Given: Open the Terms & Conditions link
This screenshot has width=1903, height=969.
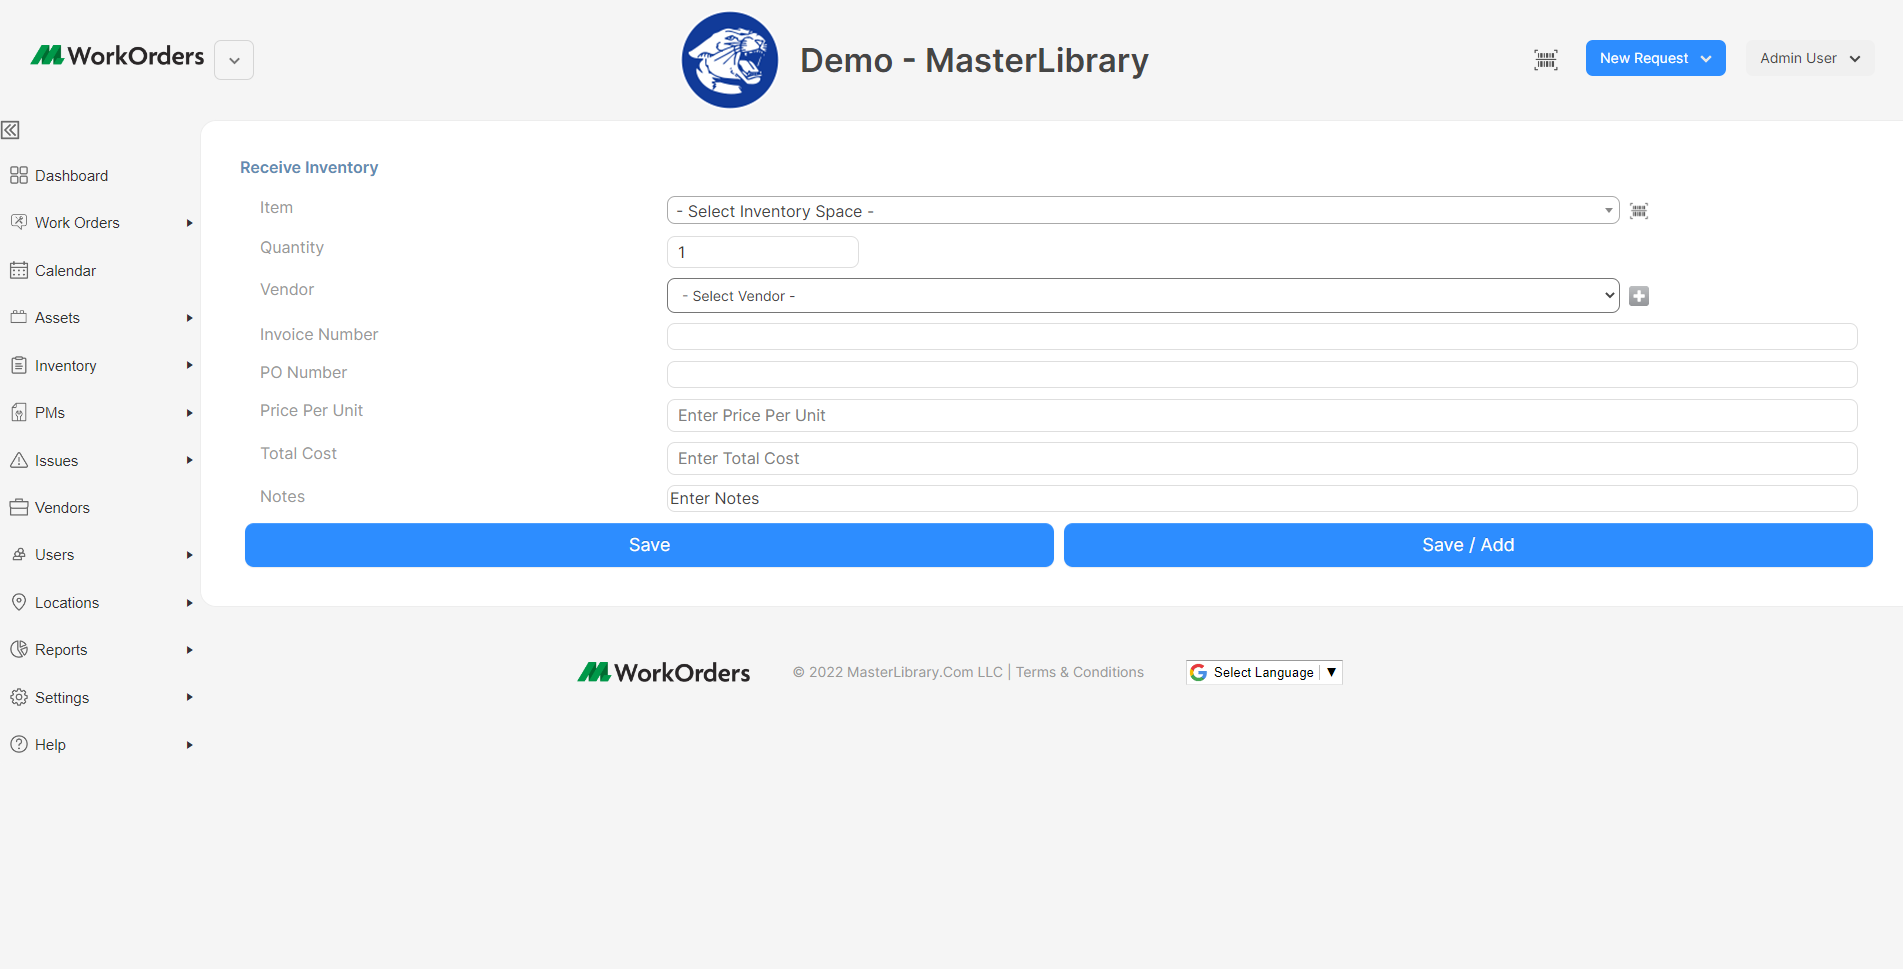Looking at the screenshot, I should point(1079,671).
